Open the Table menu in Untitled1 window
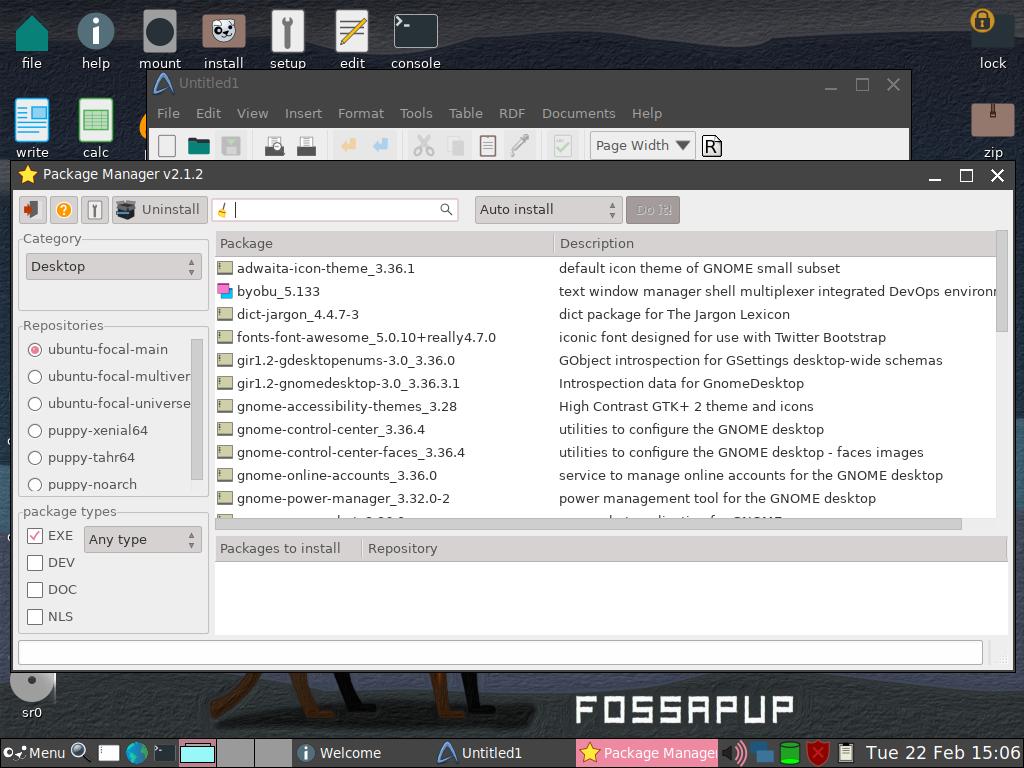This screenshot has height=768, width=1024. tap(466, 114)
